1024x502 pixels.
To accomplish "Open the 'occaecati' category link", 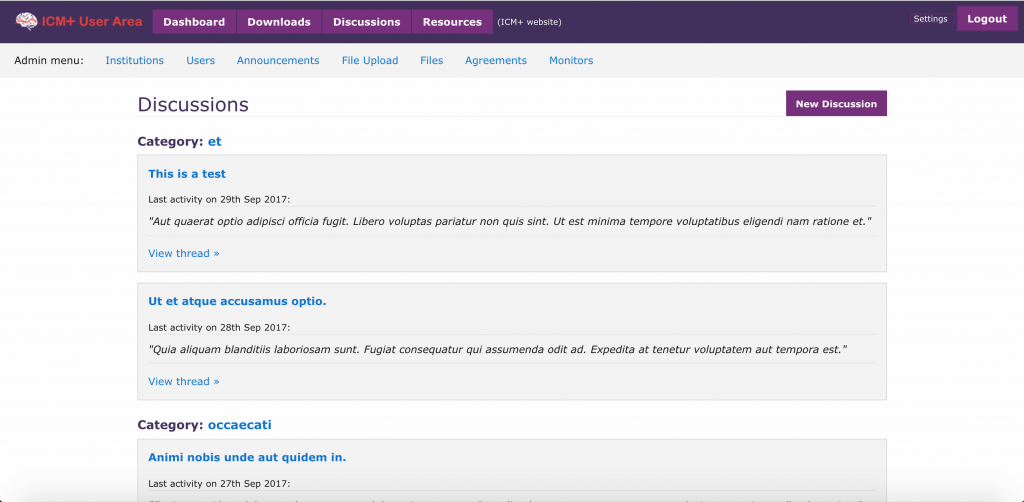I will pyautogui.click(x=239, y=425).
